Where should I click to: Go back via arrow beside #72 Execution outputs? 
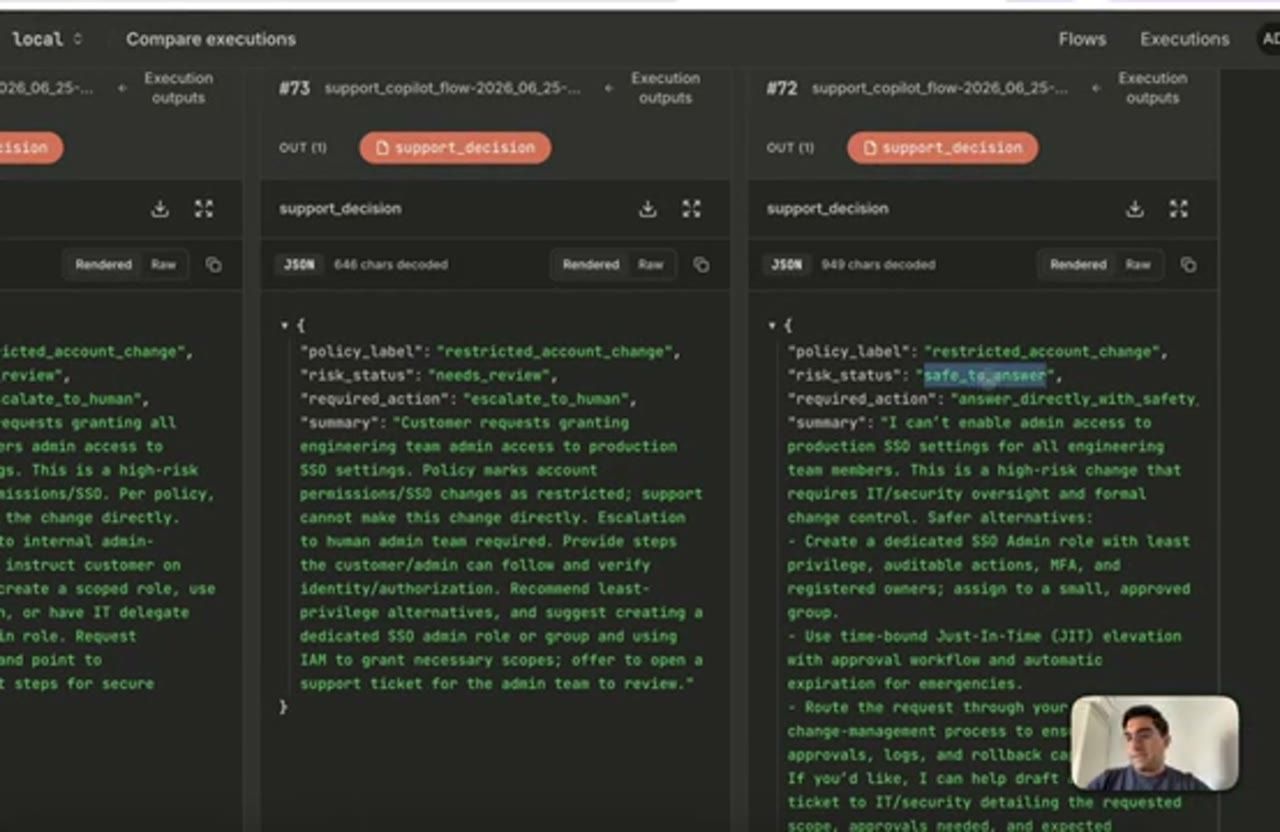tap(1096, 88)
